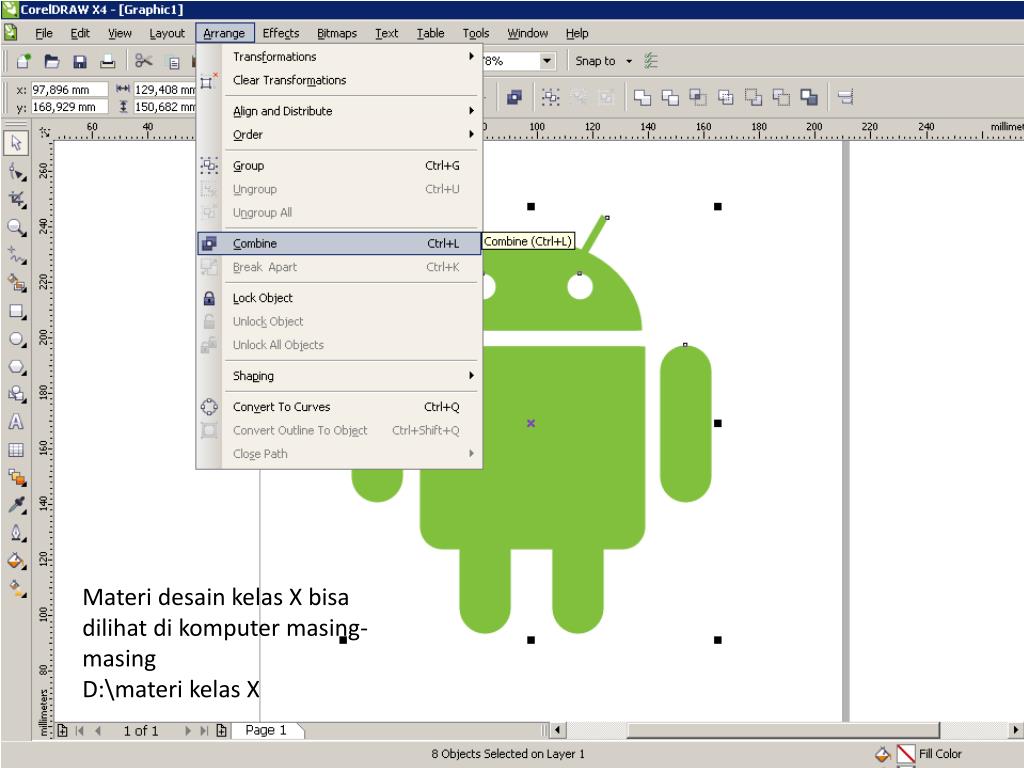Screen dimensions: 1024x768
Task: Select the Zoom magnifier tool
Action: 16,227
